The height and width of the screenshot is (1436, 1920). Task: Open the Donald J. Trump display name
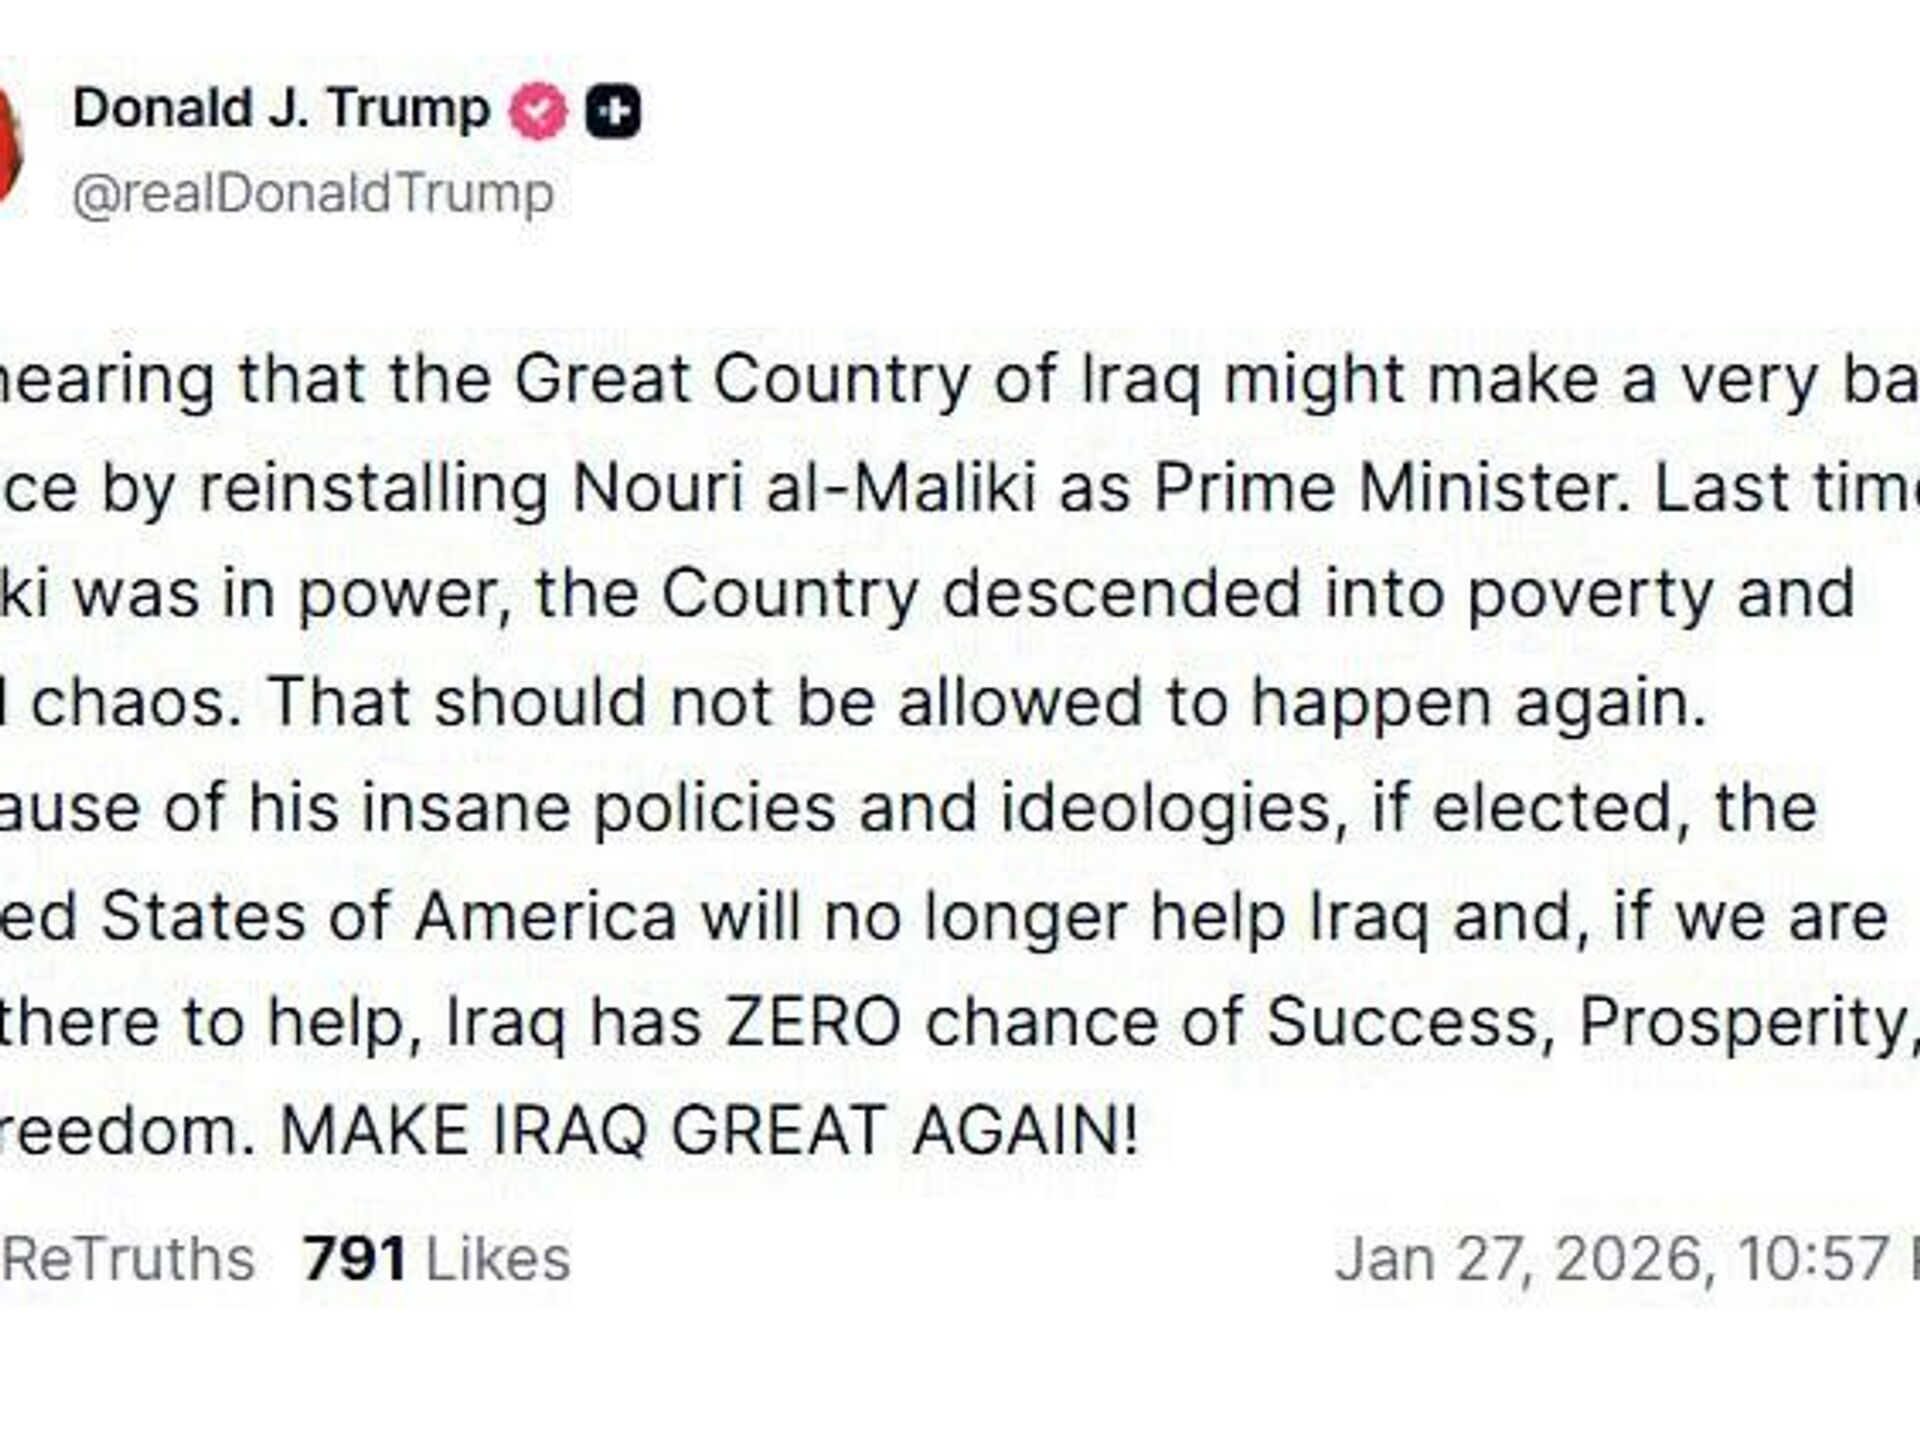pos(281,108)
